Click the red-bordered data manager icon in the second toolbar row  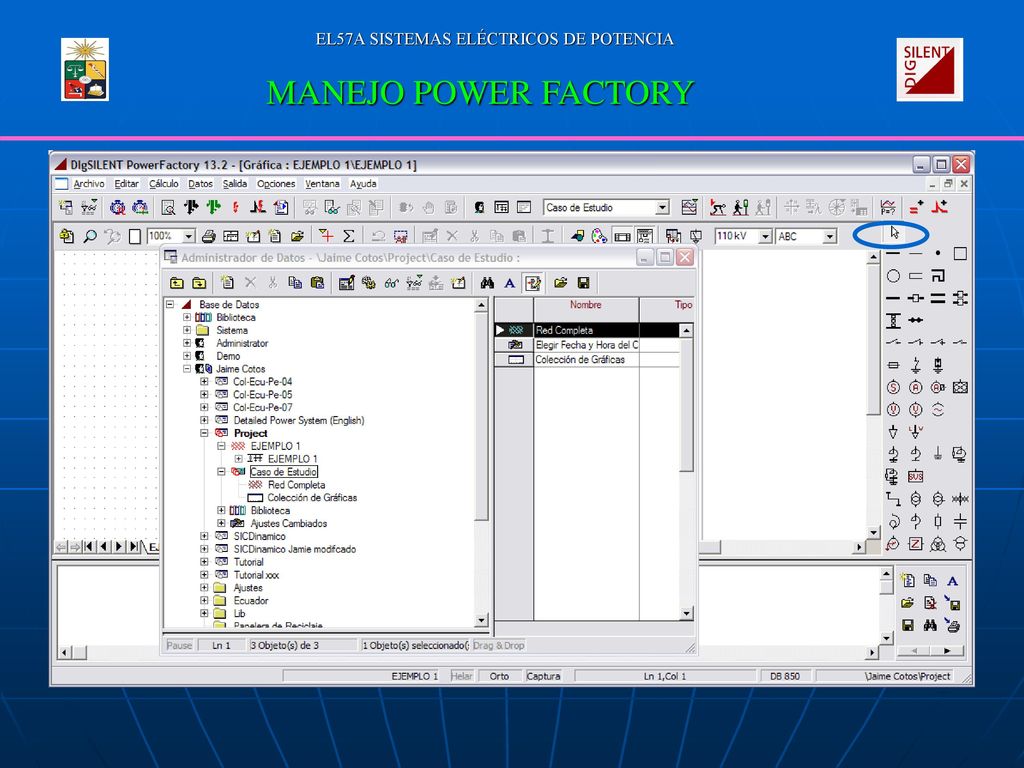[x=401, y=236]
